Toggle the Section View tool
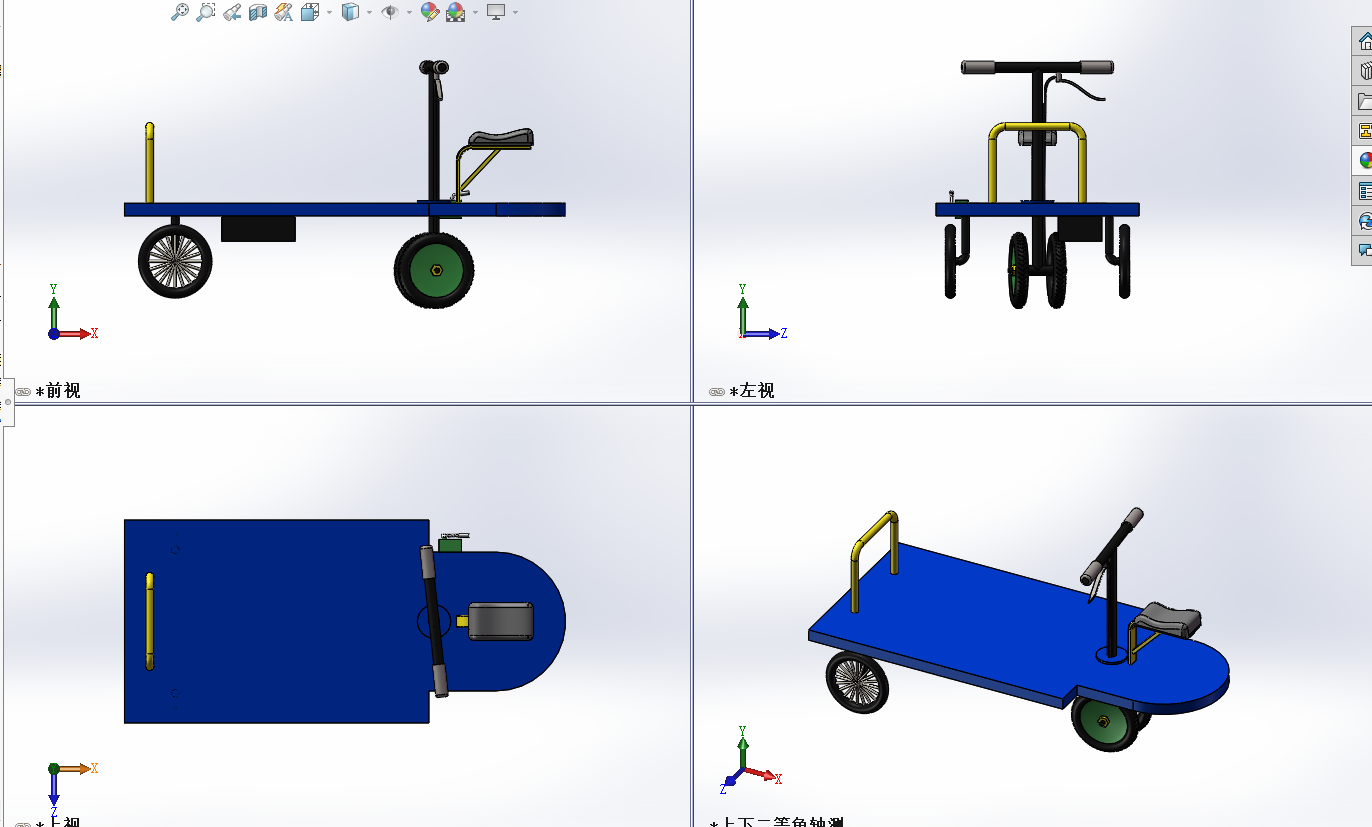This screenshot has width=1372, height=827. point(258,12)
